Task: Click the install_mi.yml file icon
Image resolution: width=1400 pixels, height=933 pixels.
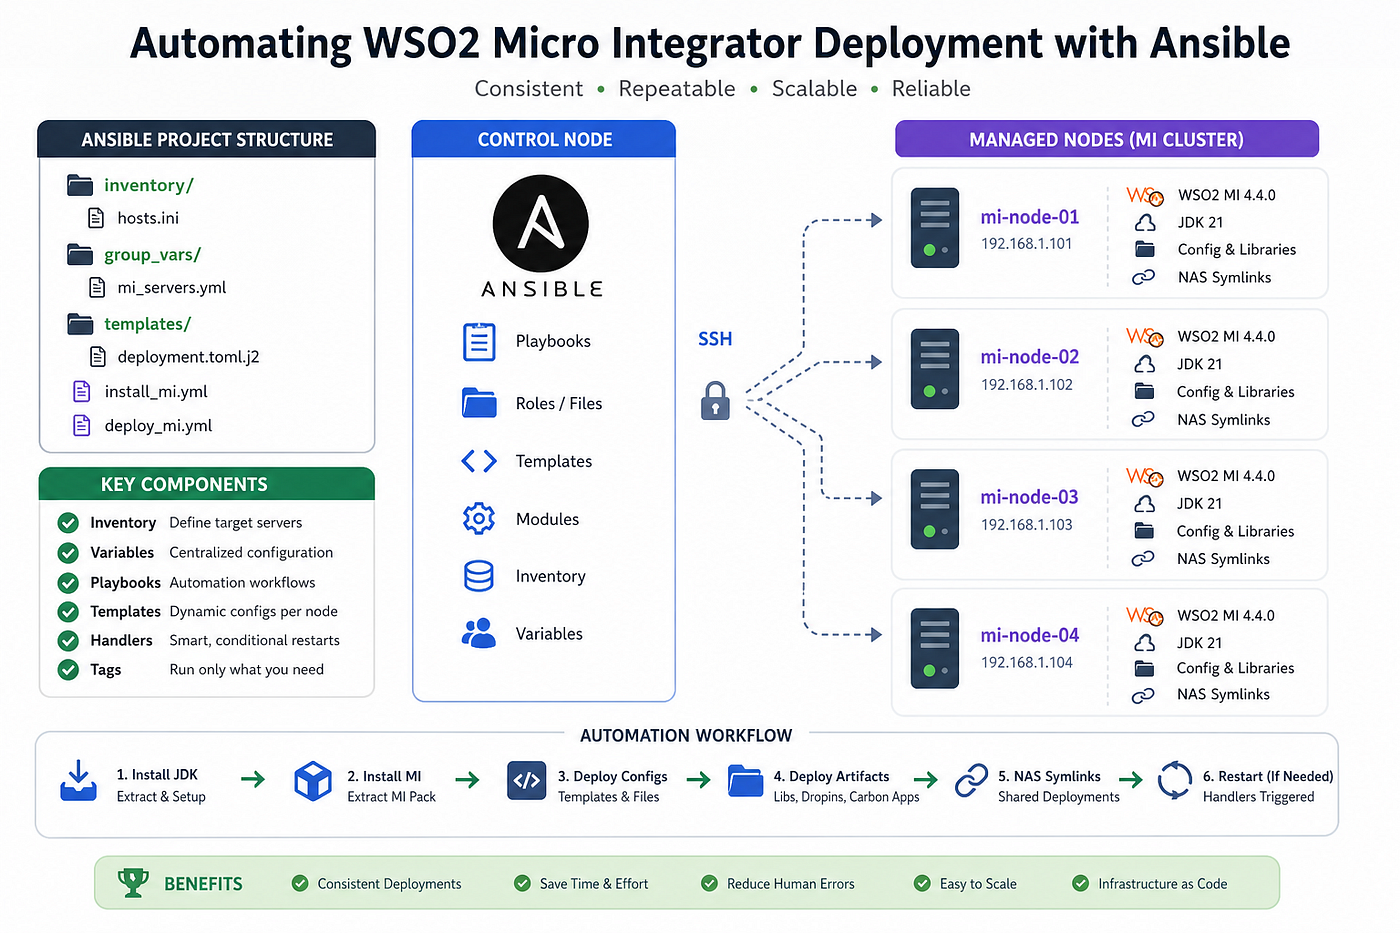Action: (x=82, y=391)
